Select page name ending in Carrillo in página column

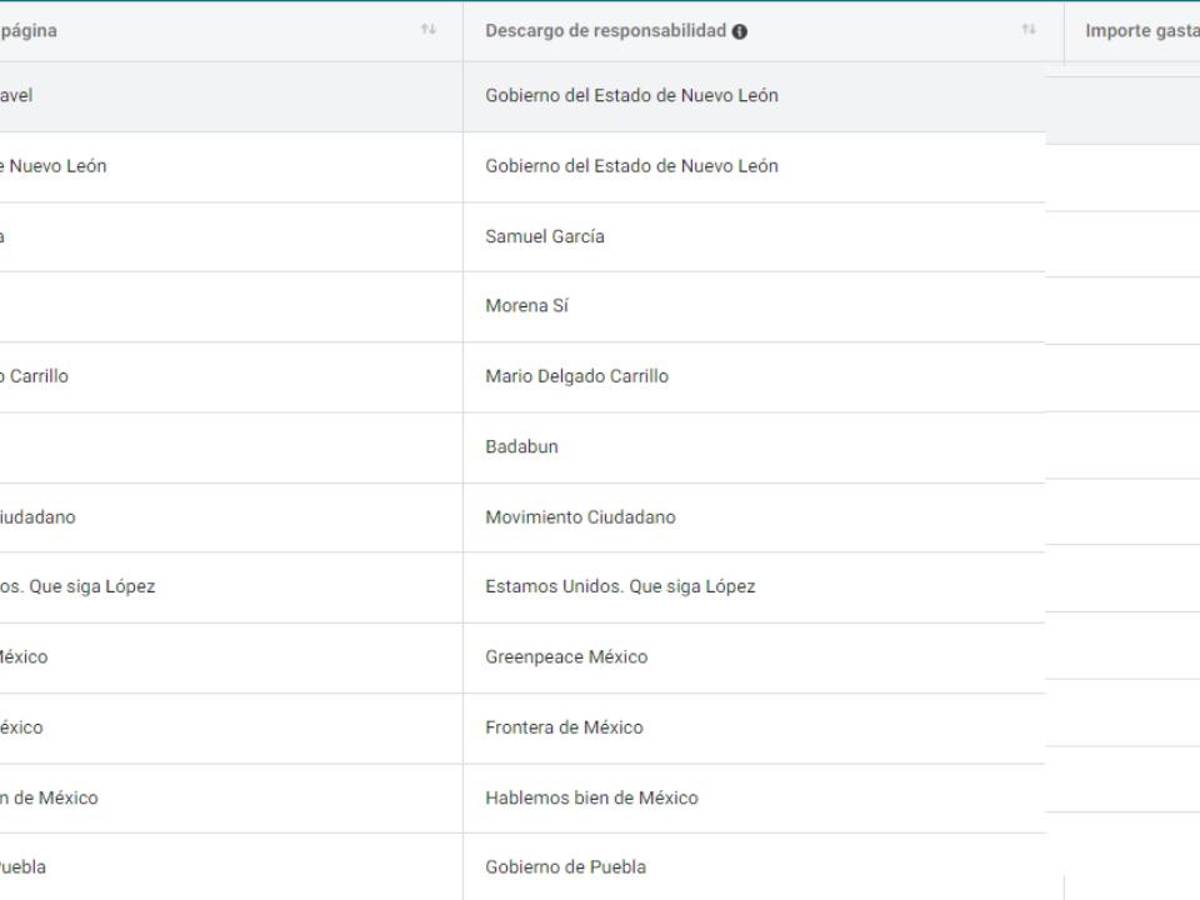click(36, 377)
